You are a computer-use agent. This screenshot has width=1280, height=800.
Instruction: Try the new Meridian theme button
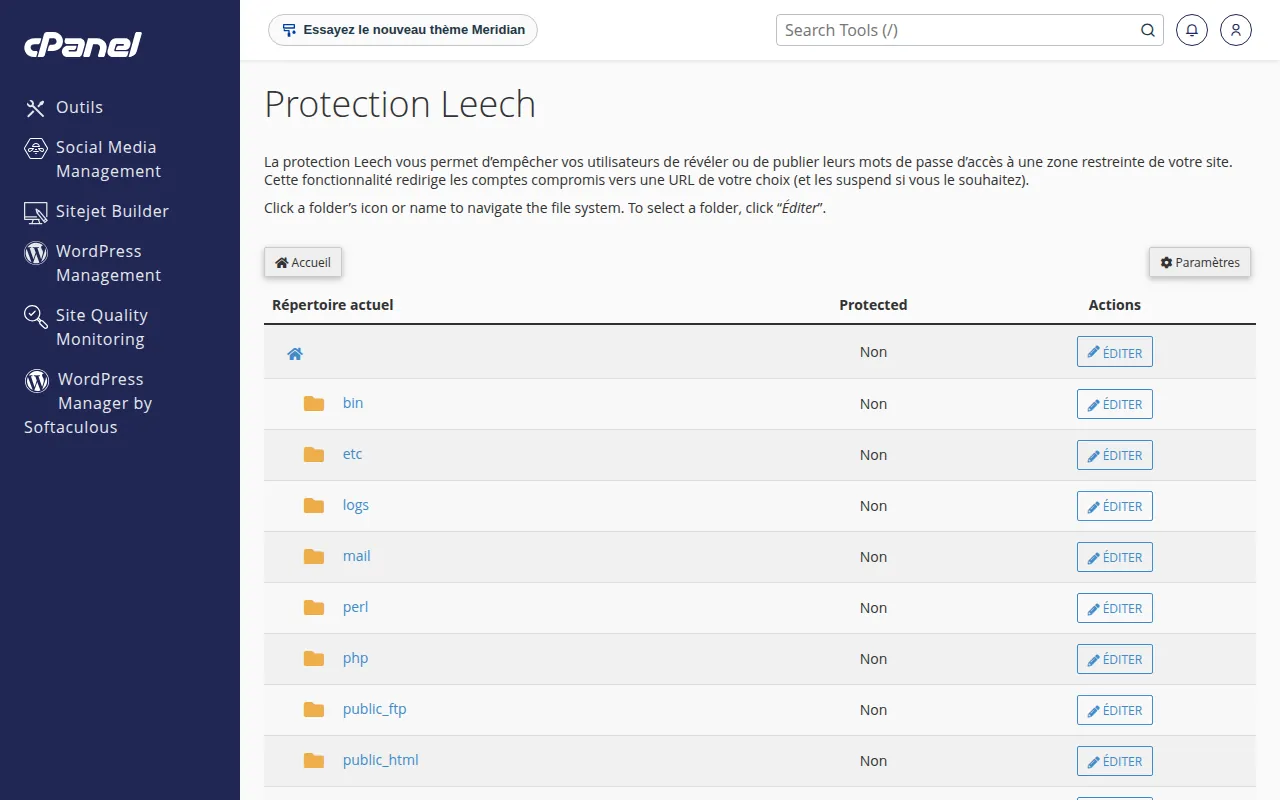point(403,30)
